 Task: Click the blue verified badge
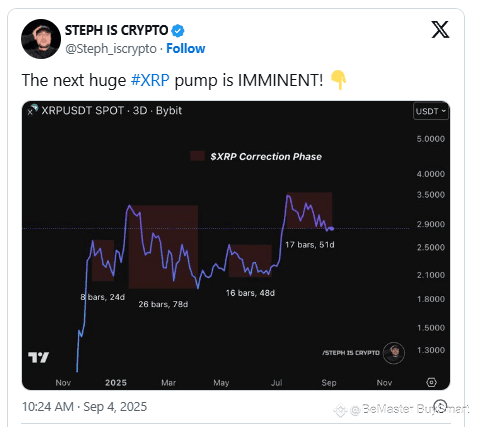click(177, 31)
